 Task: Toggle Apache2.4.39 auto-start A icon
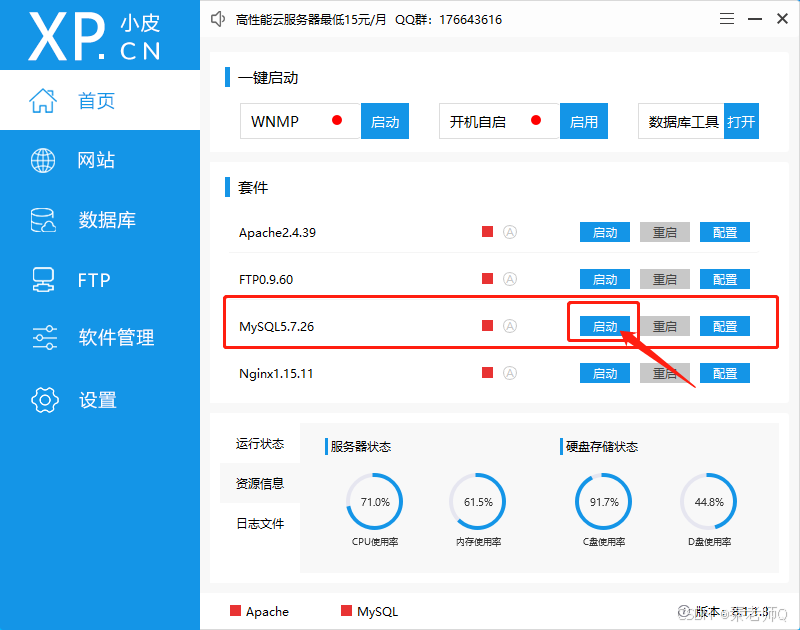510,232
